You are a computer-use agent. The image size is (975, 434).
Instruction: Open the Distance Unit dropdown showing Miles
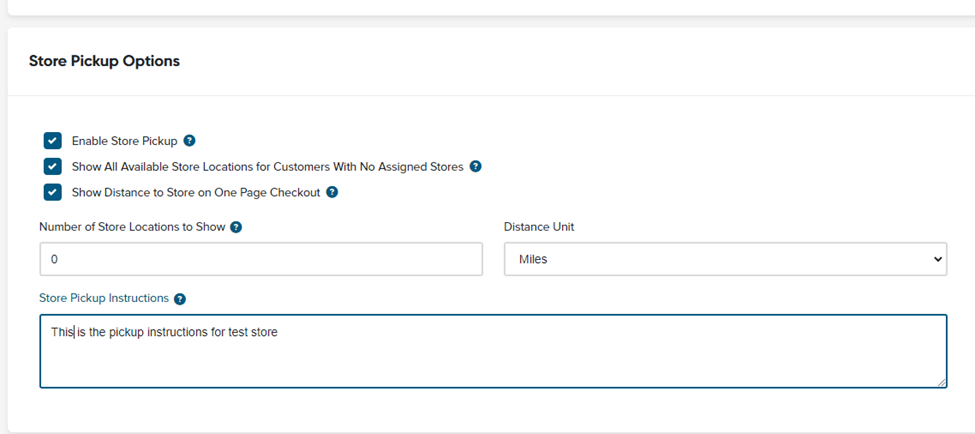click(x=725, y=259)
